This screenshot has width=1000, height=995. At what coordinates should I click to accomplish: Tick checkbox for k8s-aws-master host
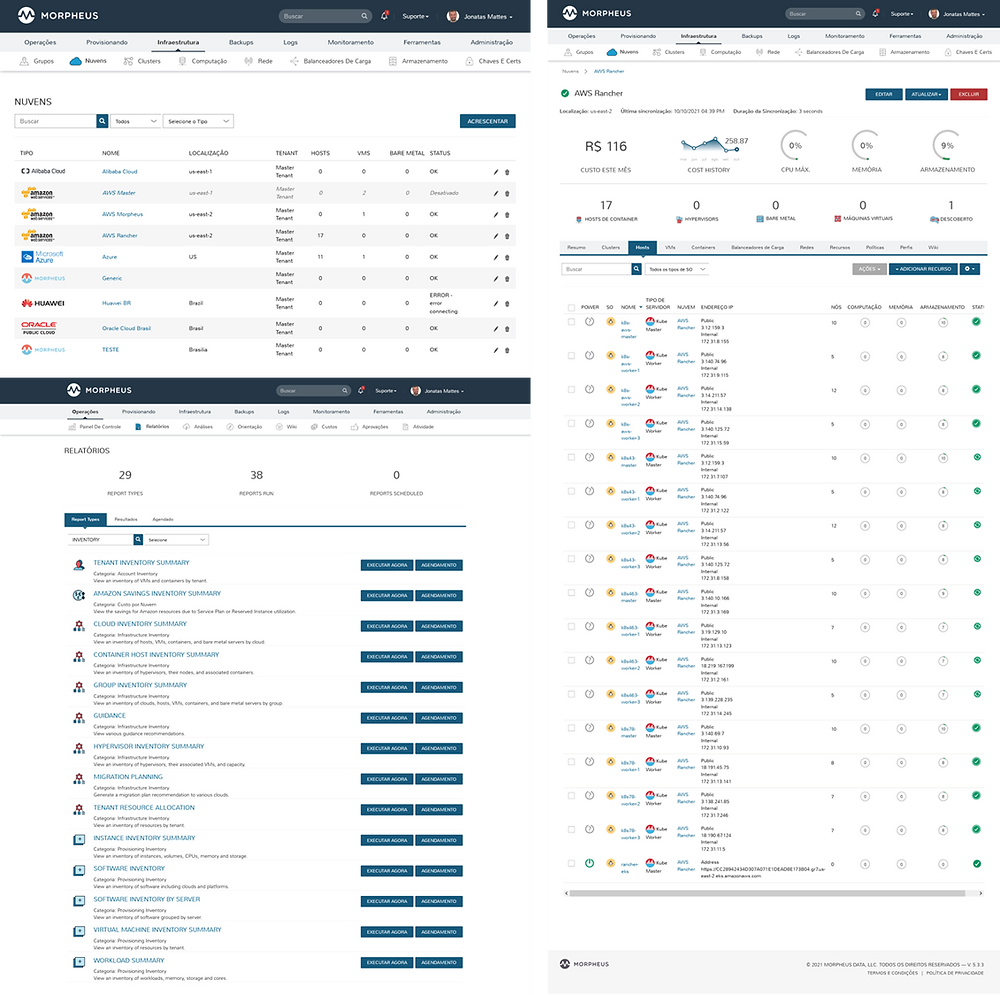pyautogui.click(x=571, y=322)
